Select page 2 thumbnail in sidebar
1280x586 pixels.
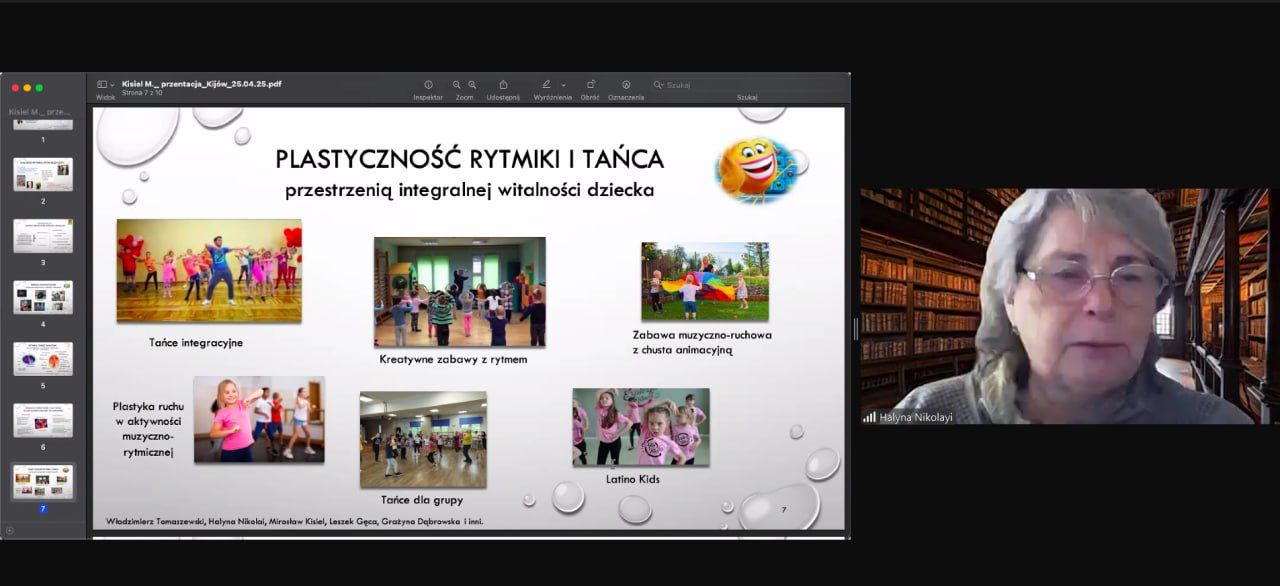pyautogui.click(x=43, y=174)
